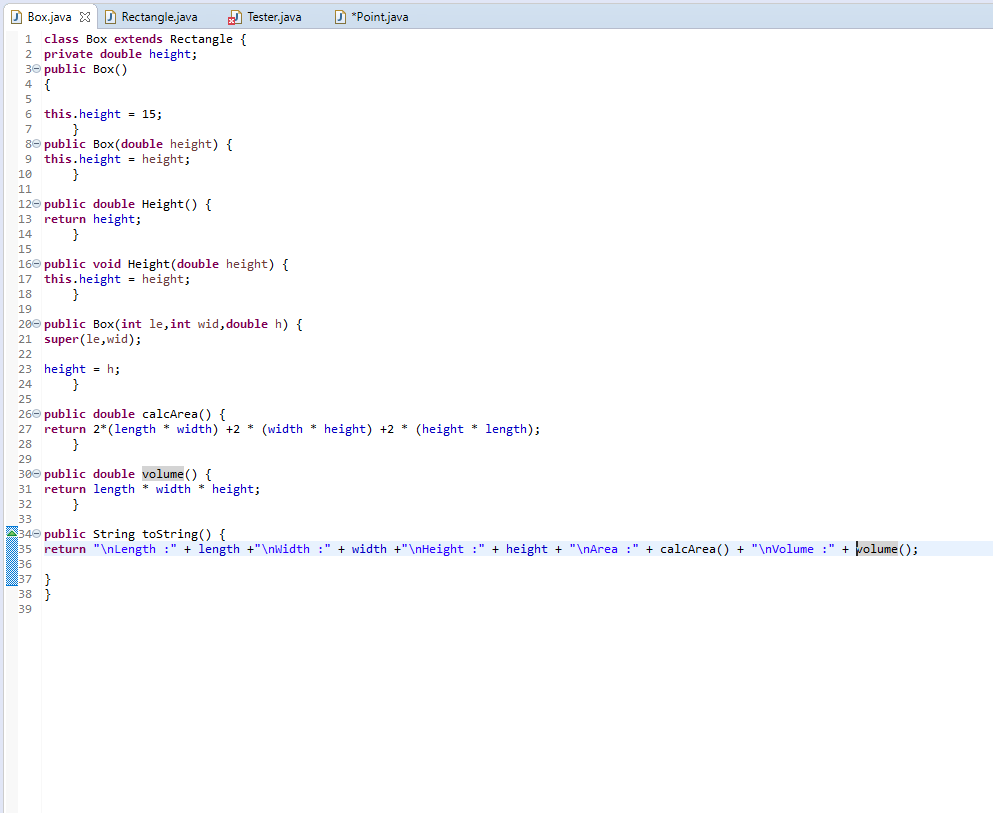Collapse the volume() method on line 30

pos(37,474)
